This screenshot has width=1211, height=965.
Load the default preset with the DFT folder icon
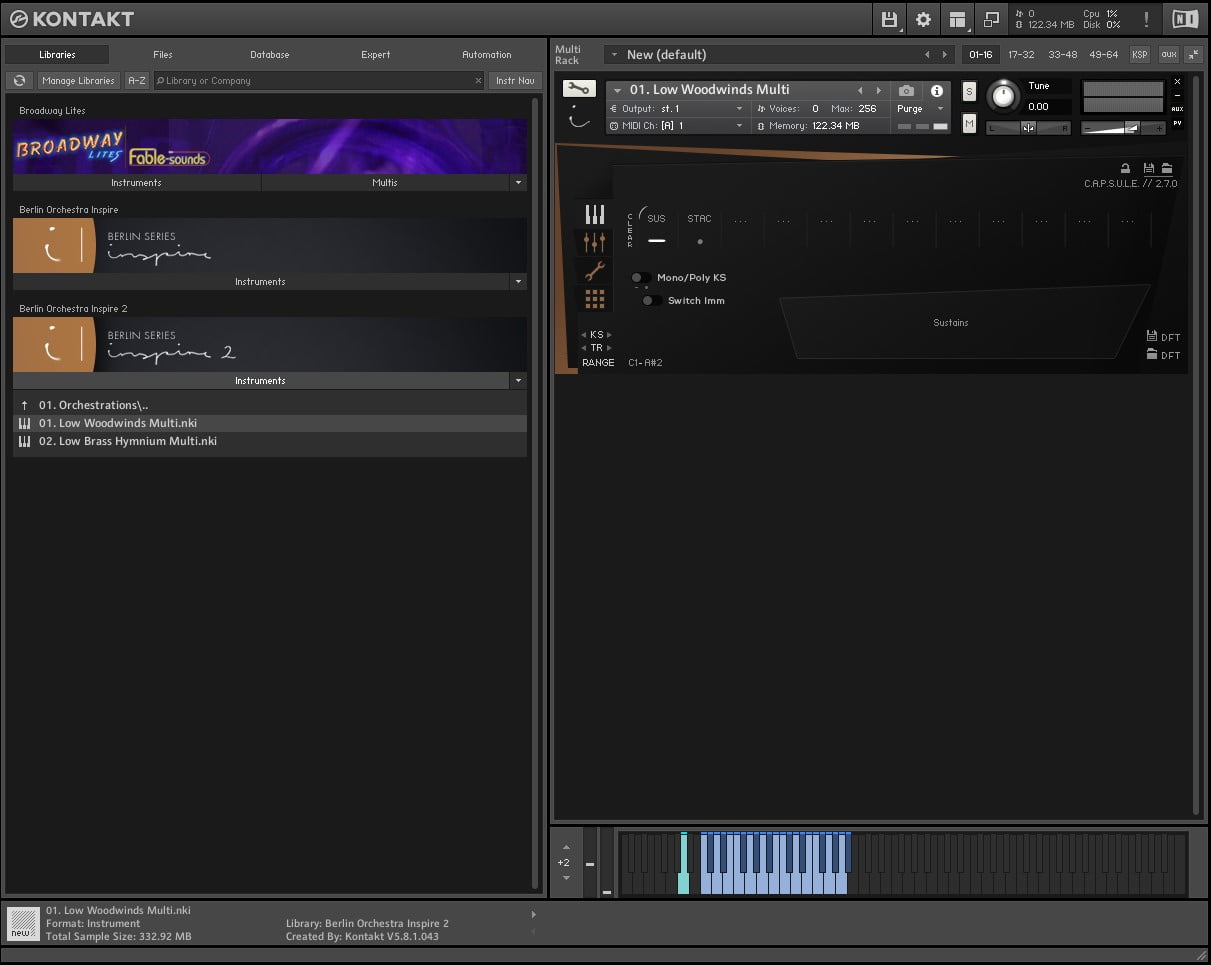(1152, 355)
